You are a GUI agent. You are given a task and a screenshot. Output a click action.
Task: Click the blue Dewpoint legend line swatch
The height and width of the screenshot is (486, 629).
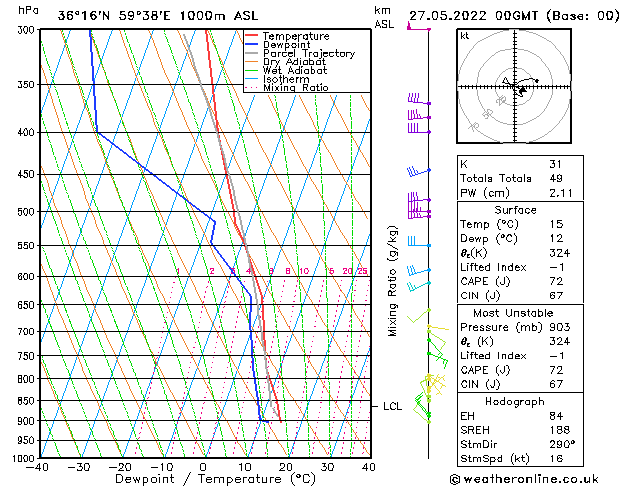(251, 44)
